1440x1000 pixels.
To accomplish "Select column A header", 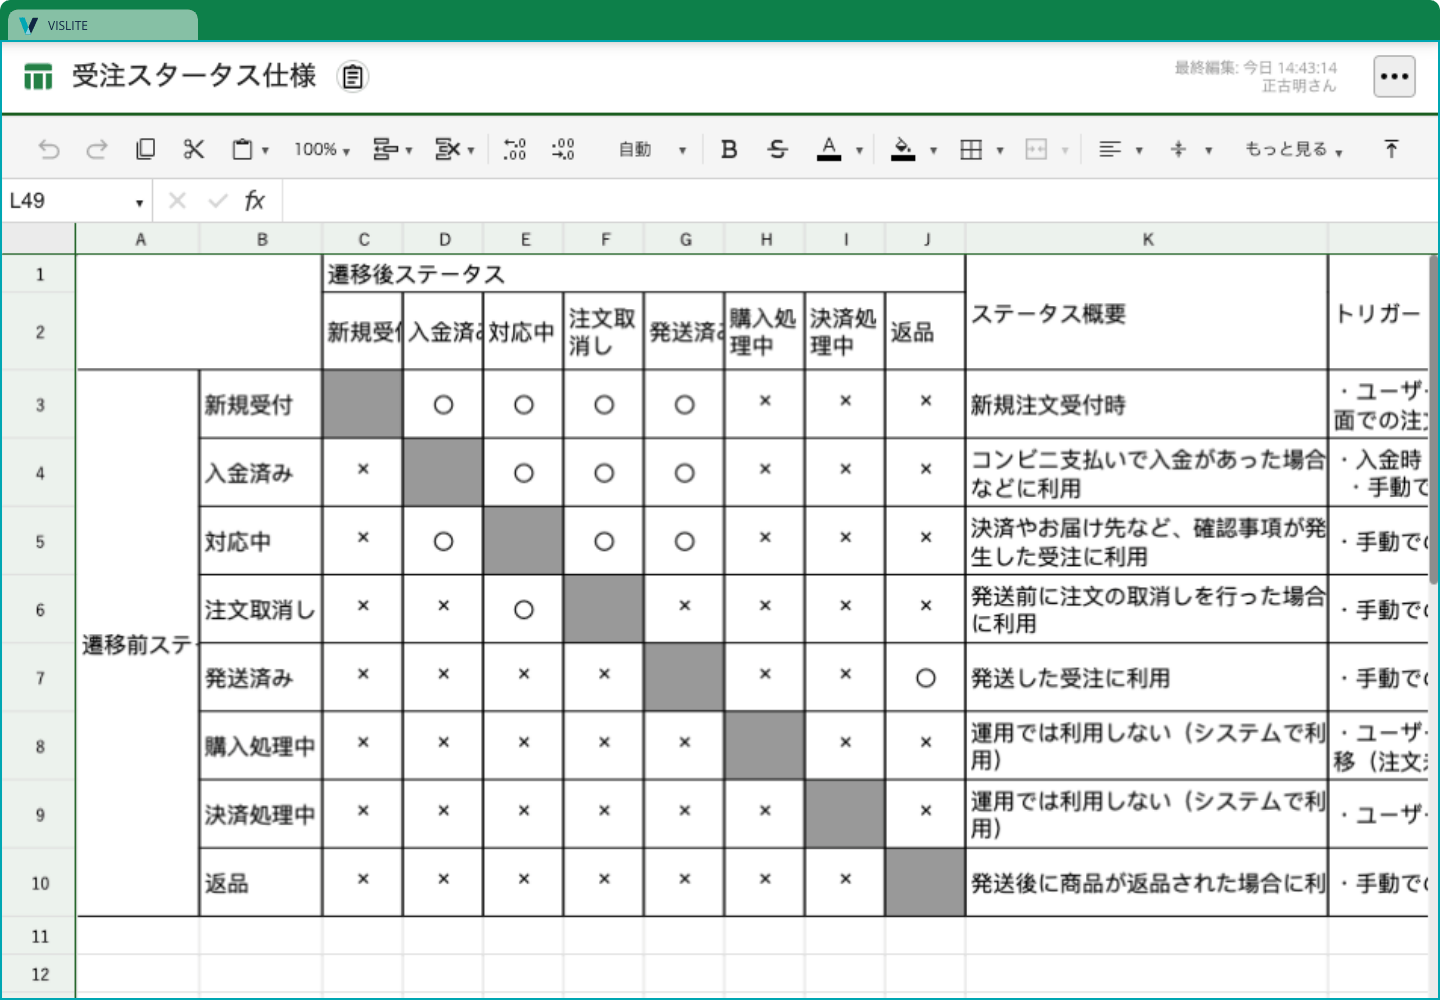I will (x=140, y=239).
